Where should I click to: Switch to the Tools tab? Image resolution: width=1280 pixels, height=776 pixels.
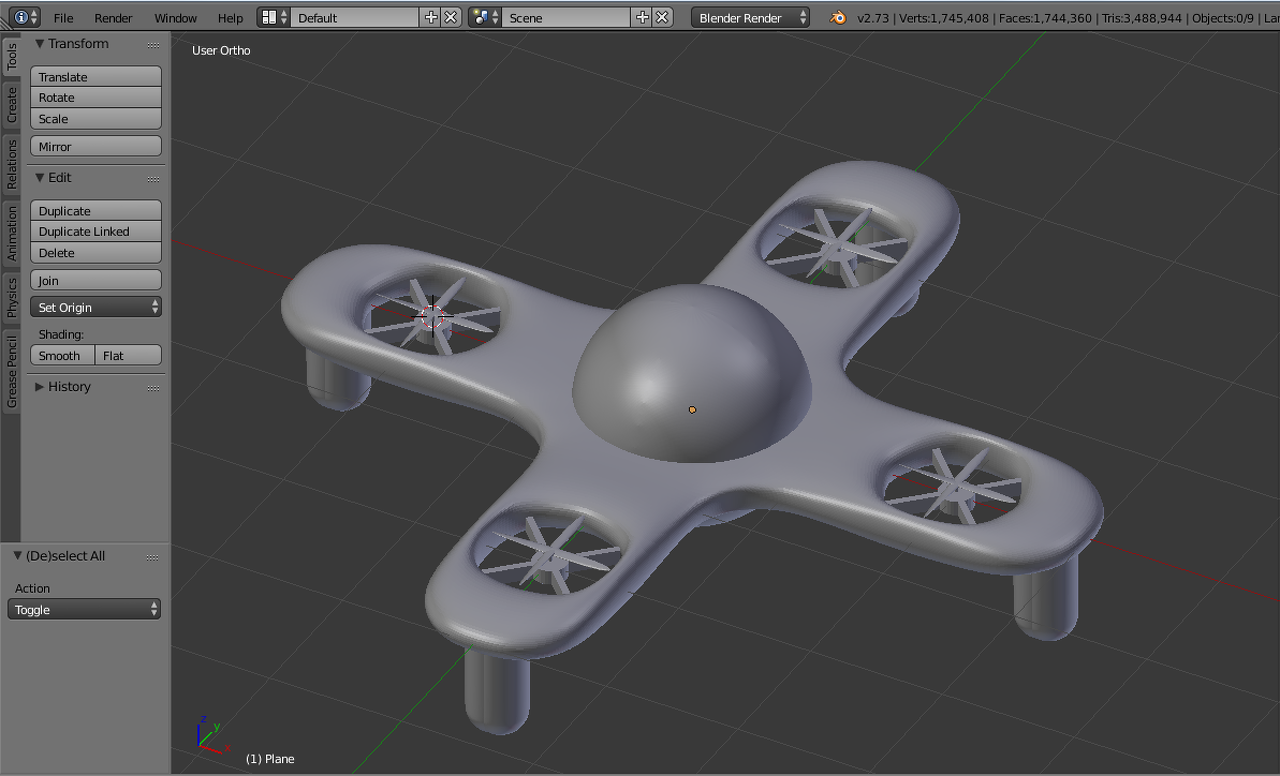[12, 57]
